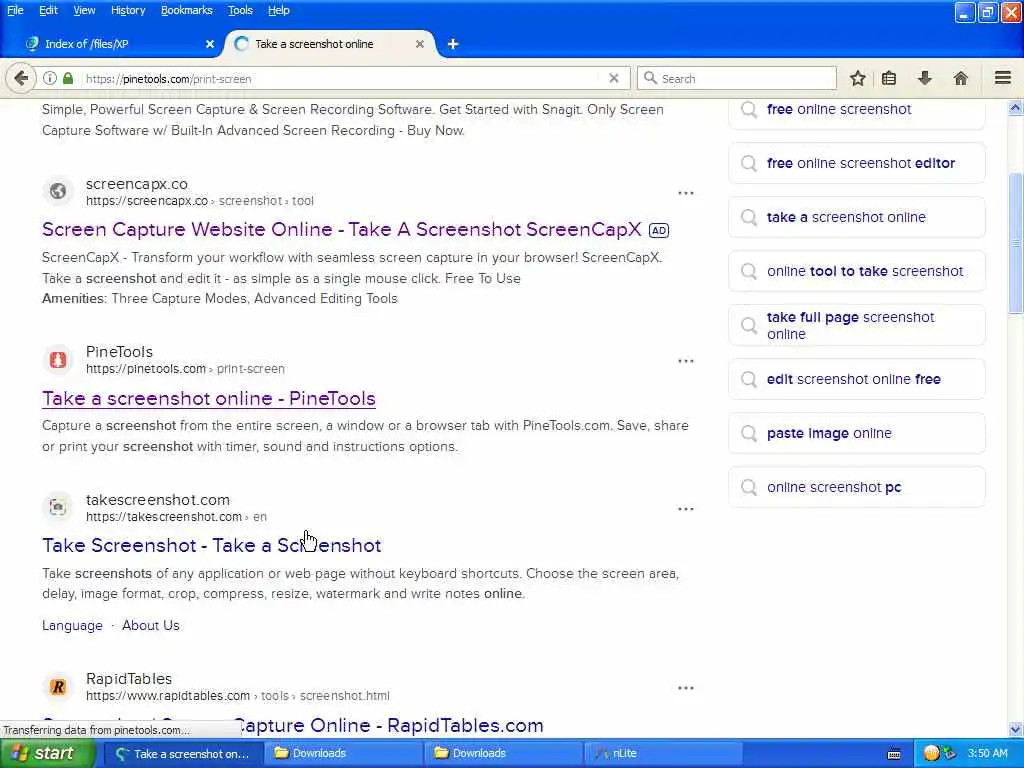Search suggestion: paste image online
Screen dimensions: 1024x768
point(857,434)
